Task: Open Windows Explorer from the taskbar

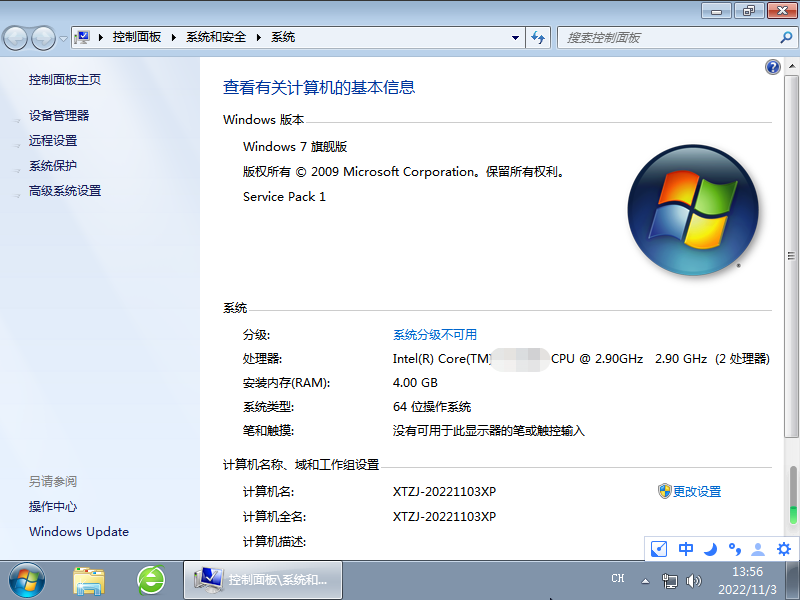Action: pyautogui.click(x=89, y=580)
